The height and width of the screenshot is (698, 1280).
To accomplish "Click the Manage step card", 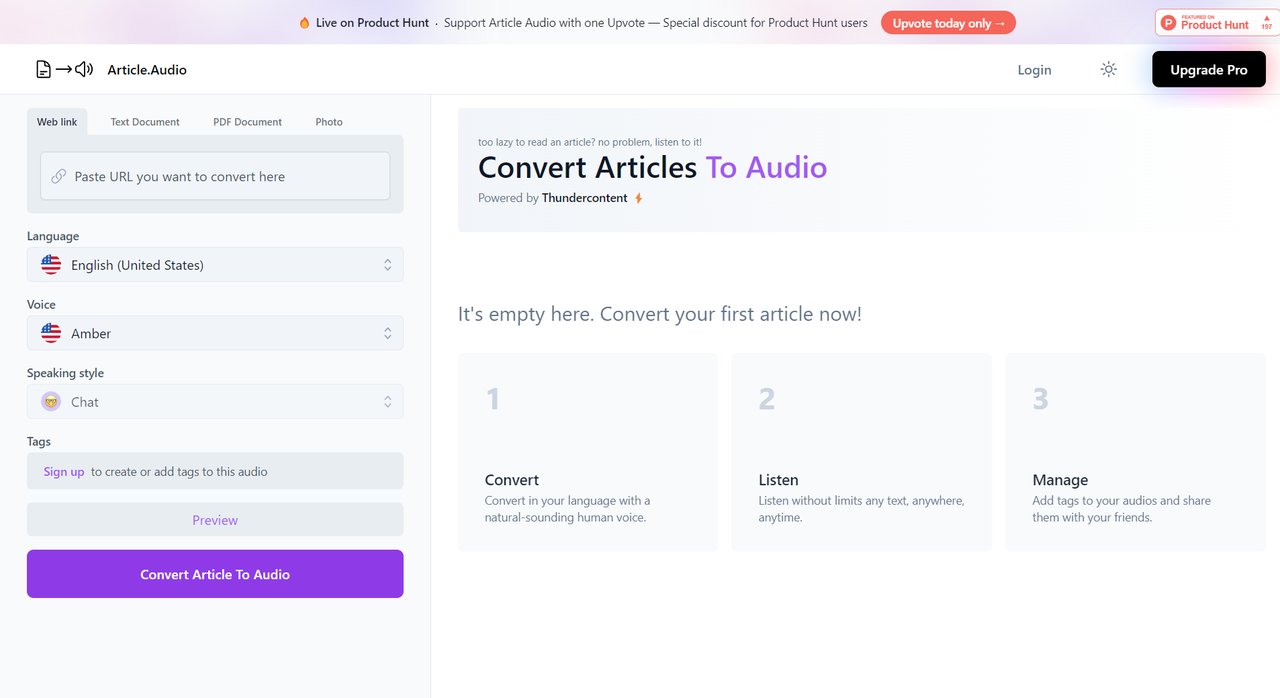I will (1135, 451).
